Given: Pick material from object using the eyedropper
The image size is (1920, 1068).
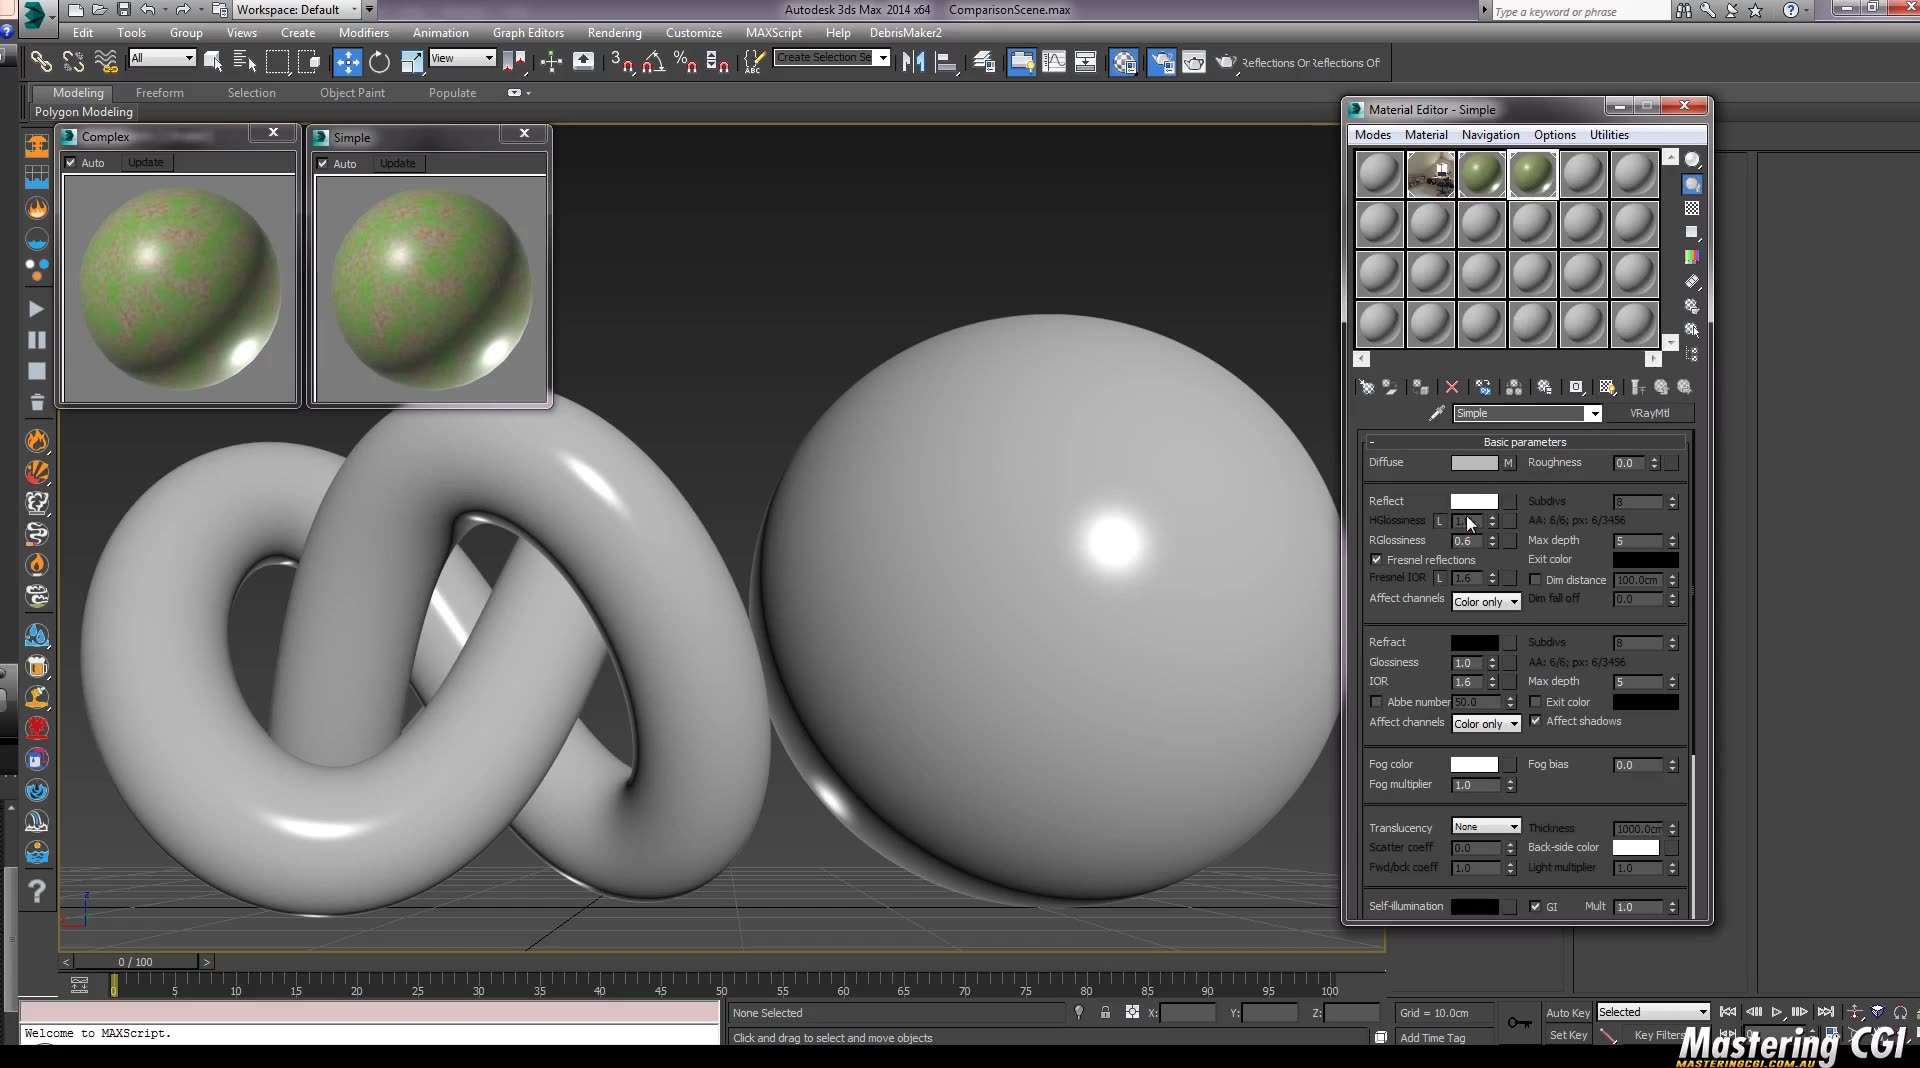Looking at the screenshot, I should click(1437, 413).
